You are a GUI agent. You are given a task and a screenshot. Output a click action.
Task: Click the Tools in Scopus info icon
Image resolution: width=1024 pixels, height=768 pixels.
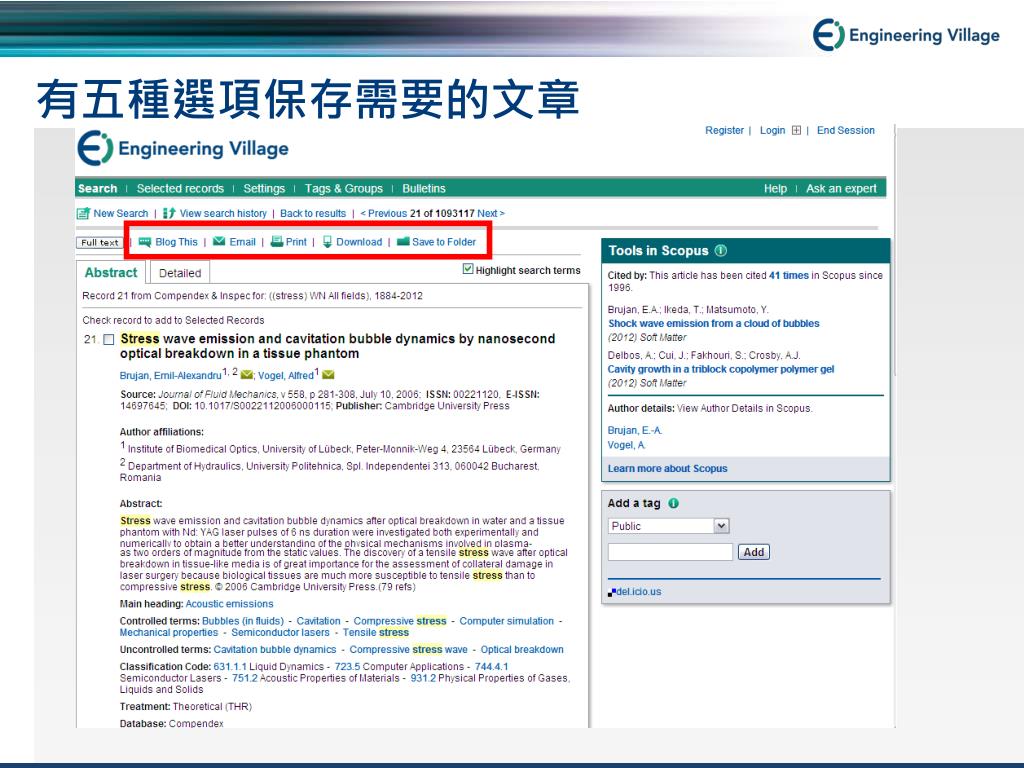pos(721,250)
